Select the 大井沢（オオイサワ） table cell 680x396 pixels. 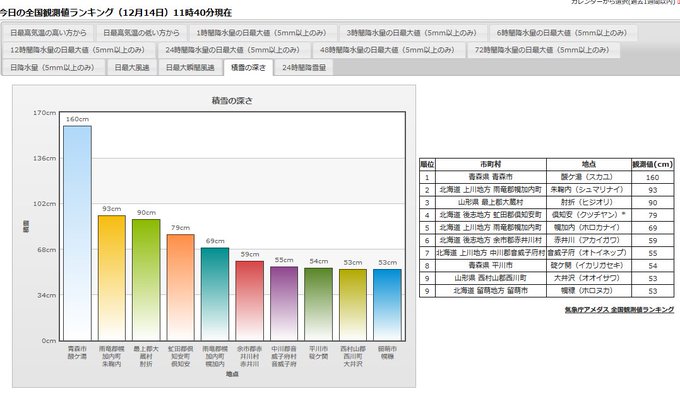tap(588, 278)
